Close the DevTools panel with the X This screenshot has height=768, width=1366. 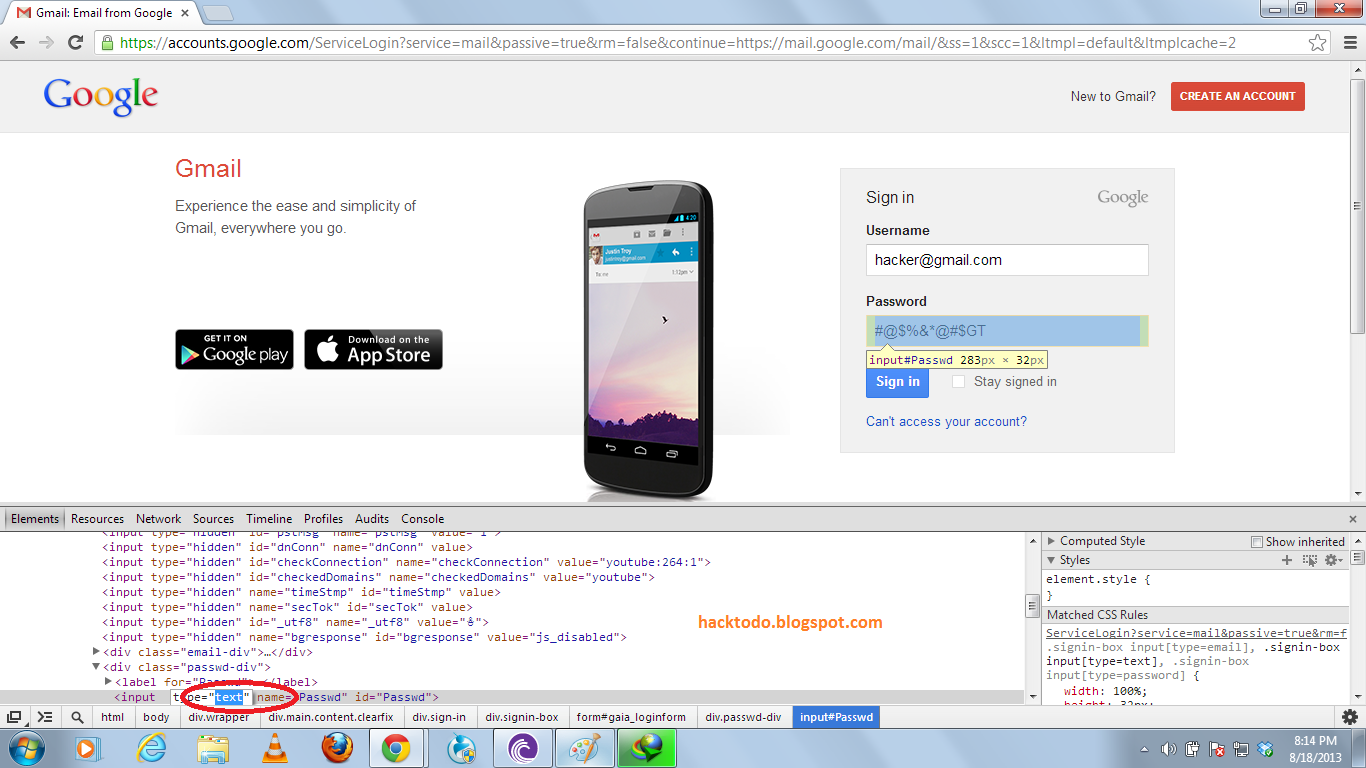point(1352,519)
